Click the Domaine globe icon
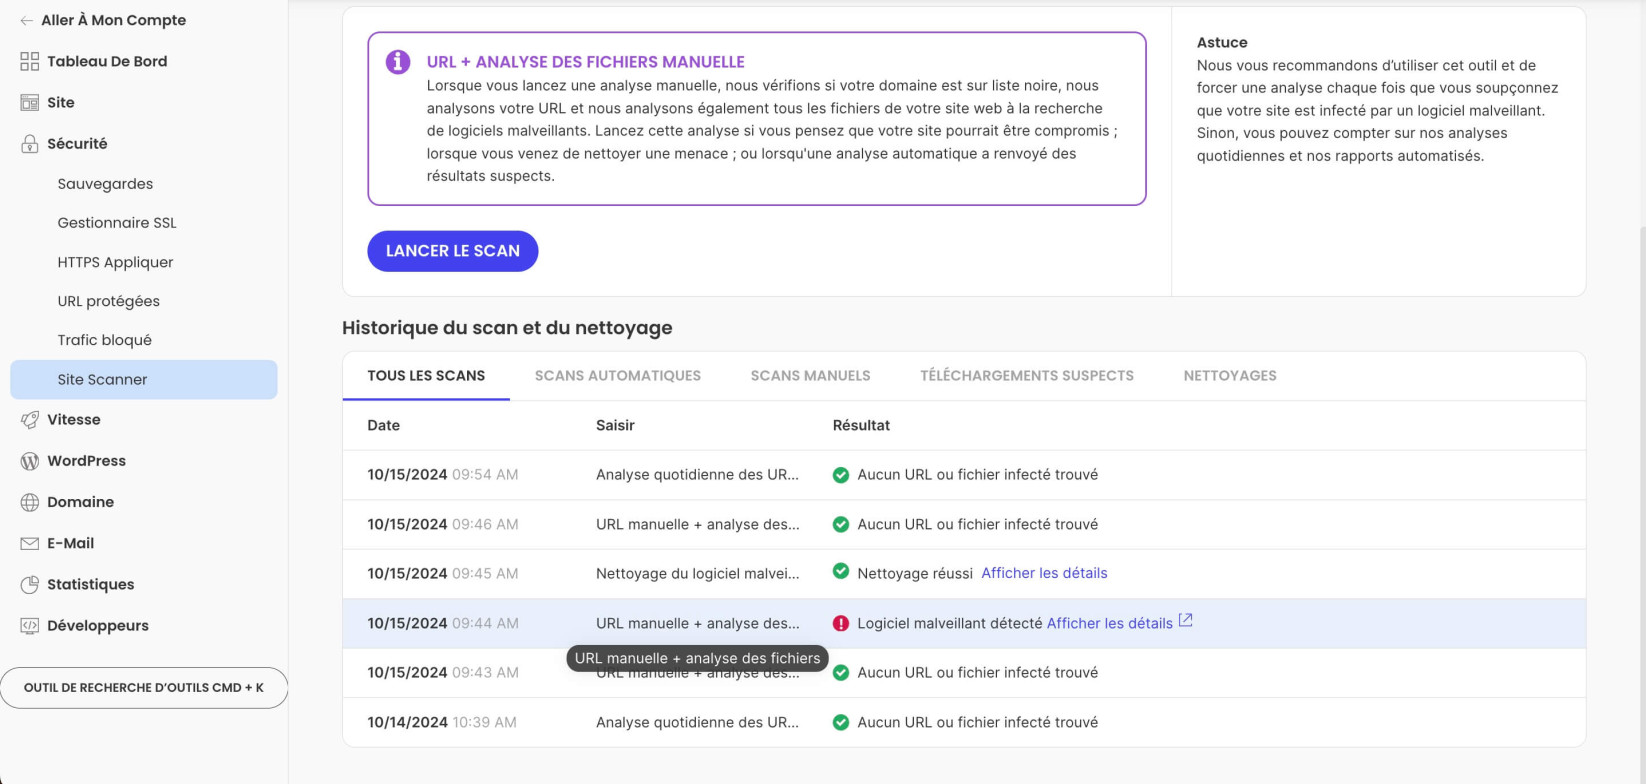Screen dimensions: 1646x784 tap(30, 502)
